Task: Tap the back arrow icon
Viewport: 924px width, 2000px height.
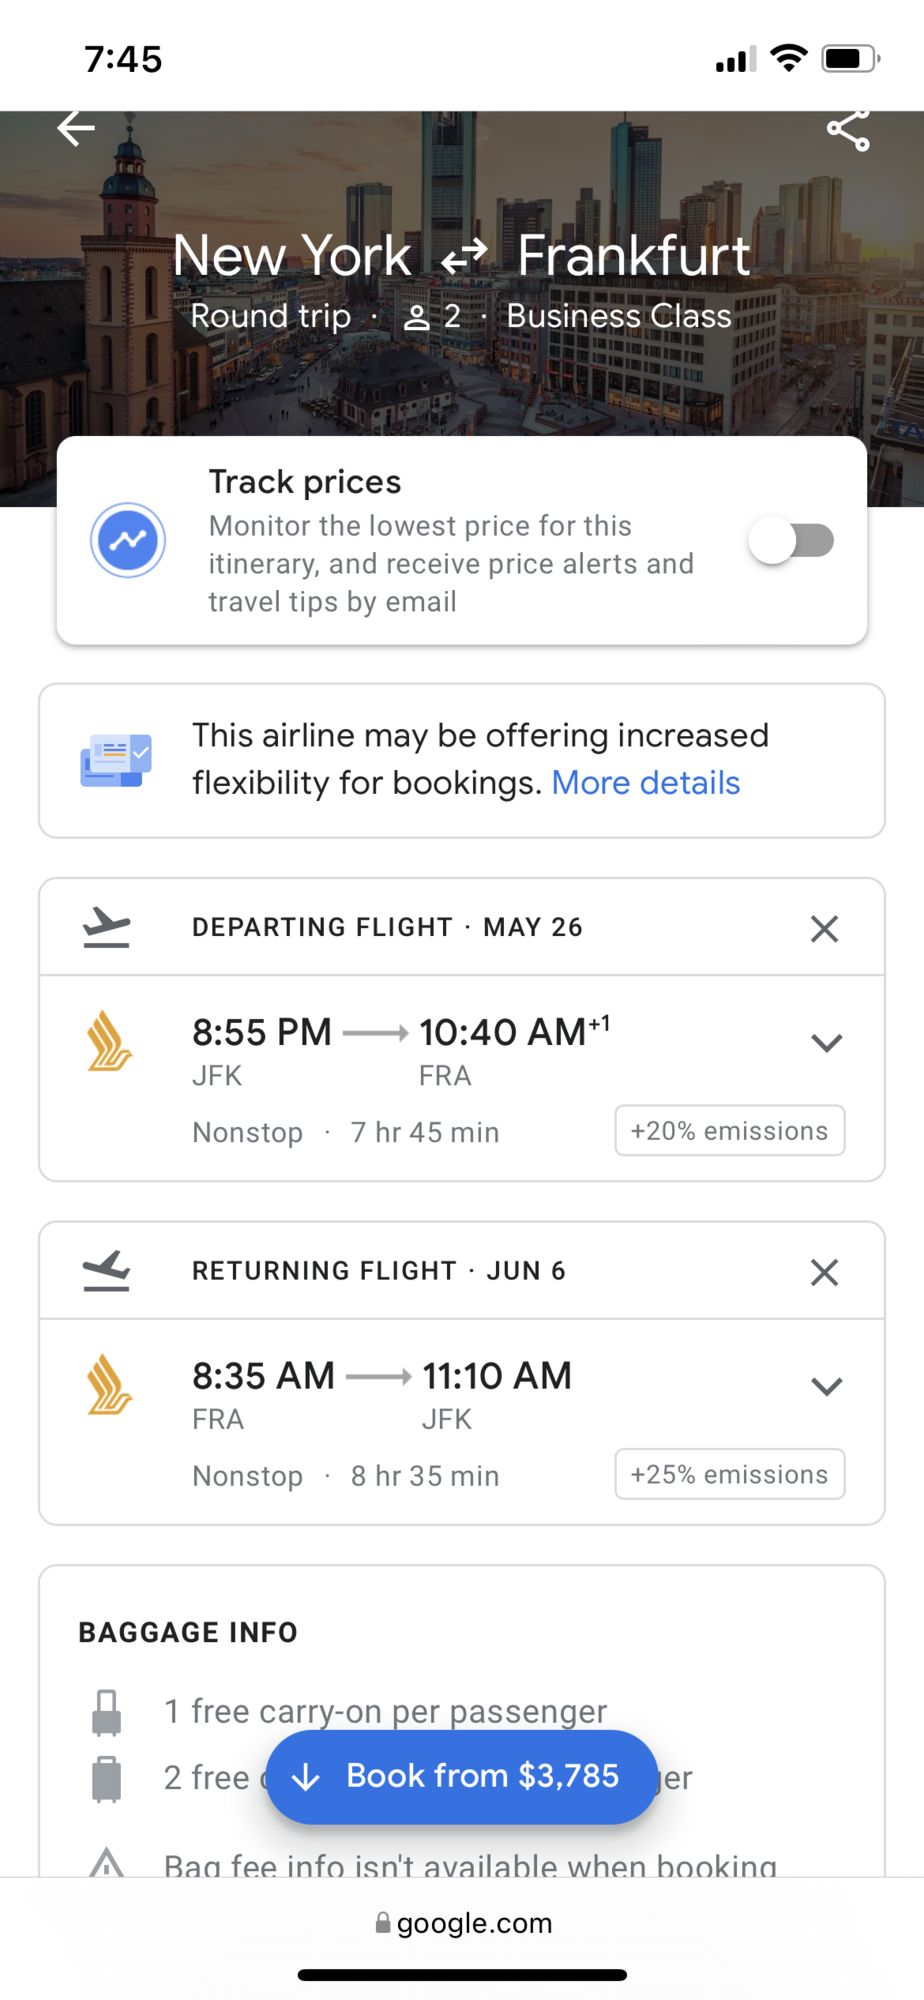Action: coord(76,128)
